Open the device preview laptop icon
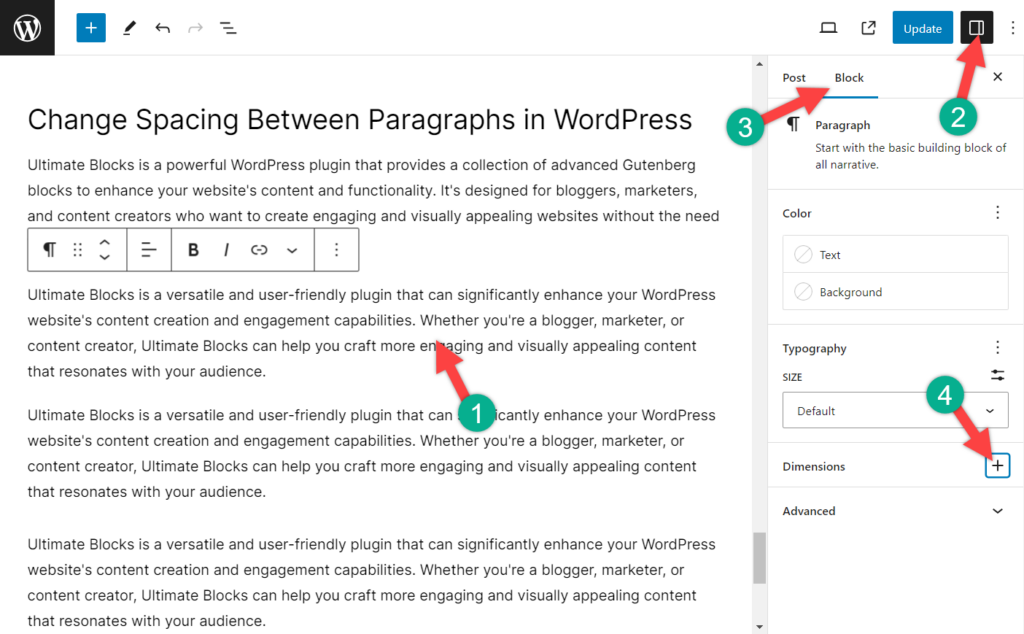The image size is (1024, 634). [829, 28]
